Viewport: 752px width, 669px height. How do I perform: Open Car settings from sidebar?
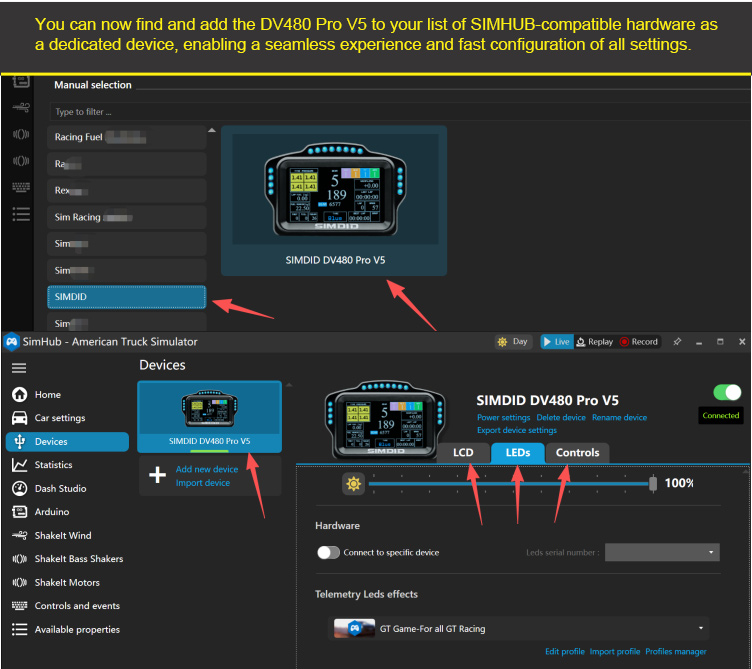pyautogui.click(x=19, y=418)
